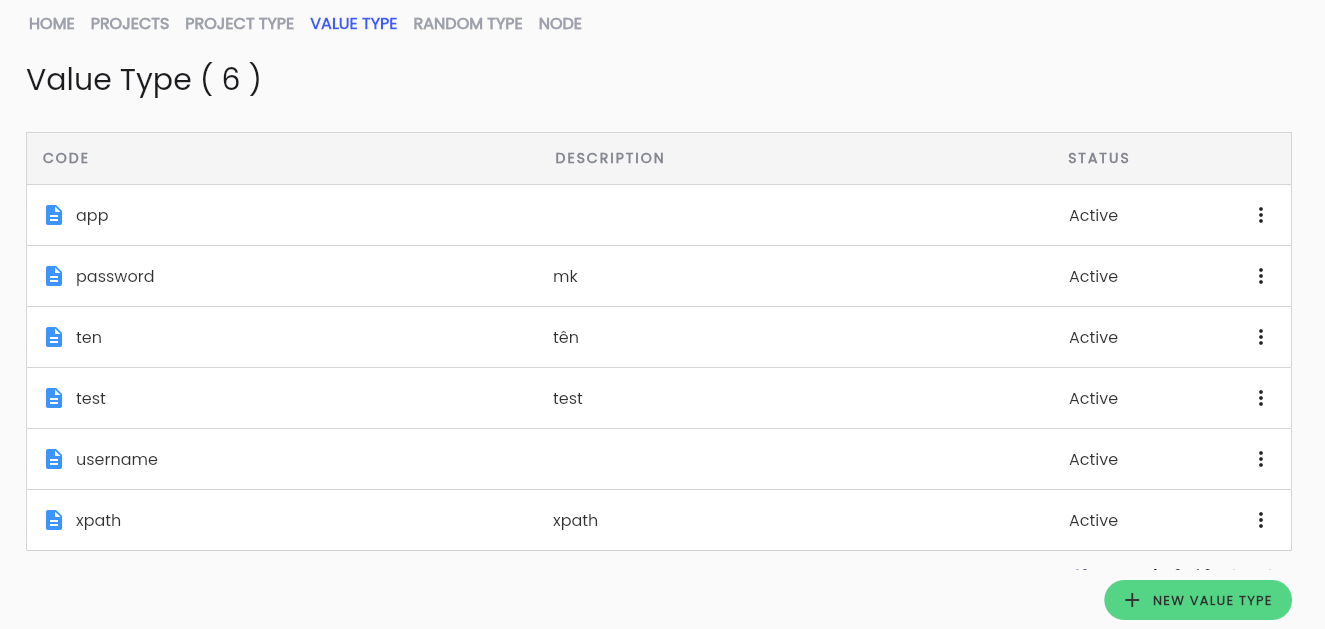Click the file icon in the xpath row
1325x629 pixels.
click(54, 520)
